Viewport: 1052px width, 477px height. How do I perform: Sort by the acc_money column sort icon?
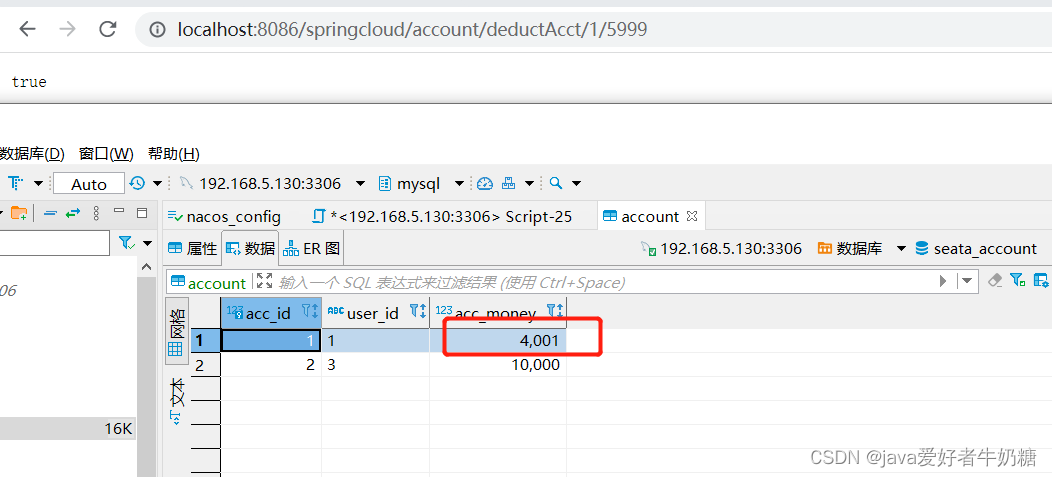pyautogui.click(x=556, y=311)
